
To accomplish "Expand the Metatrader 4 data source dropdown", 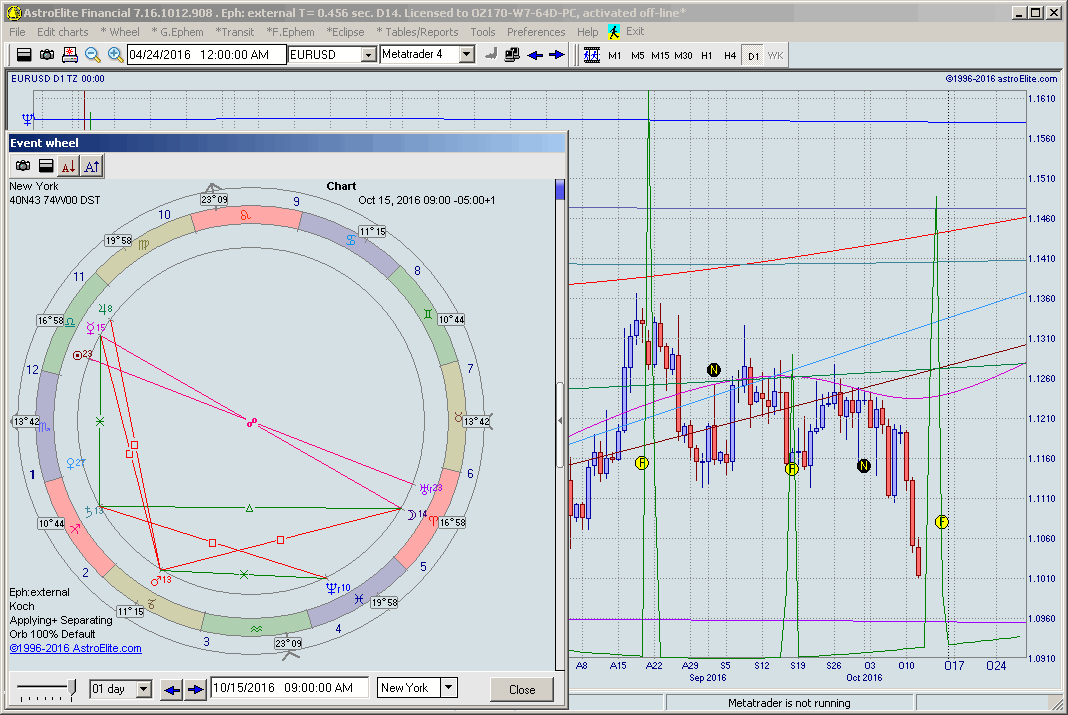I will pos(466,55).
